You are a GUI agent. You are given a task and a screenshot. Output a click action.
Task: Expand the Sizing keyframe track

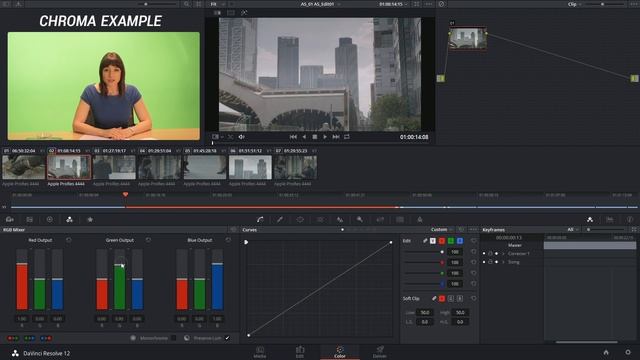[504, 262]
